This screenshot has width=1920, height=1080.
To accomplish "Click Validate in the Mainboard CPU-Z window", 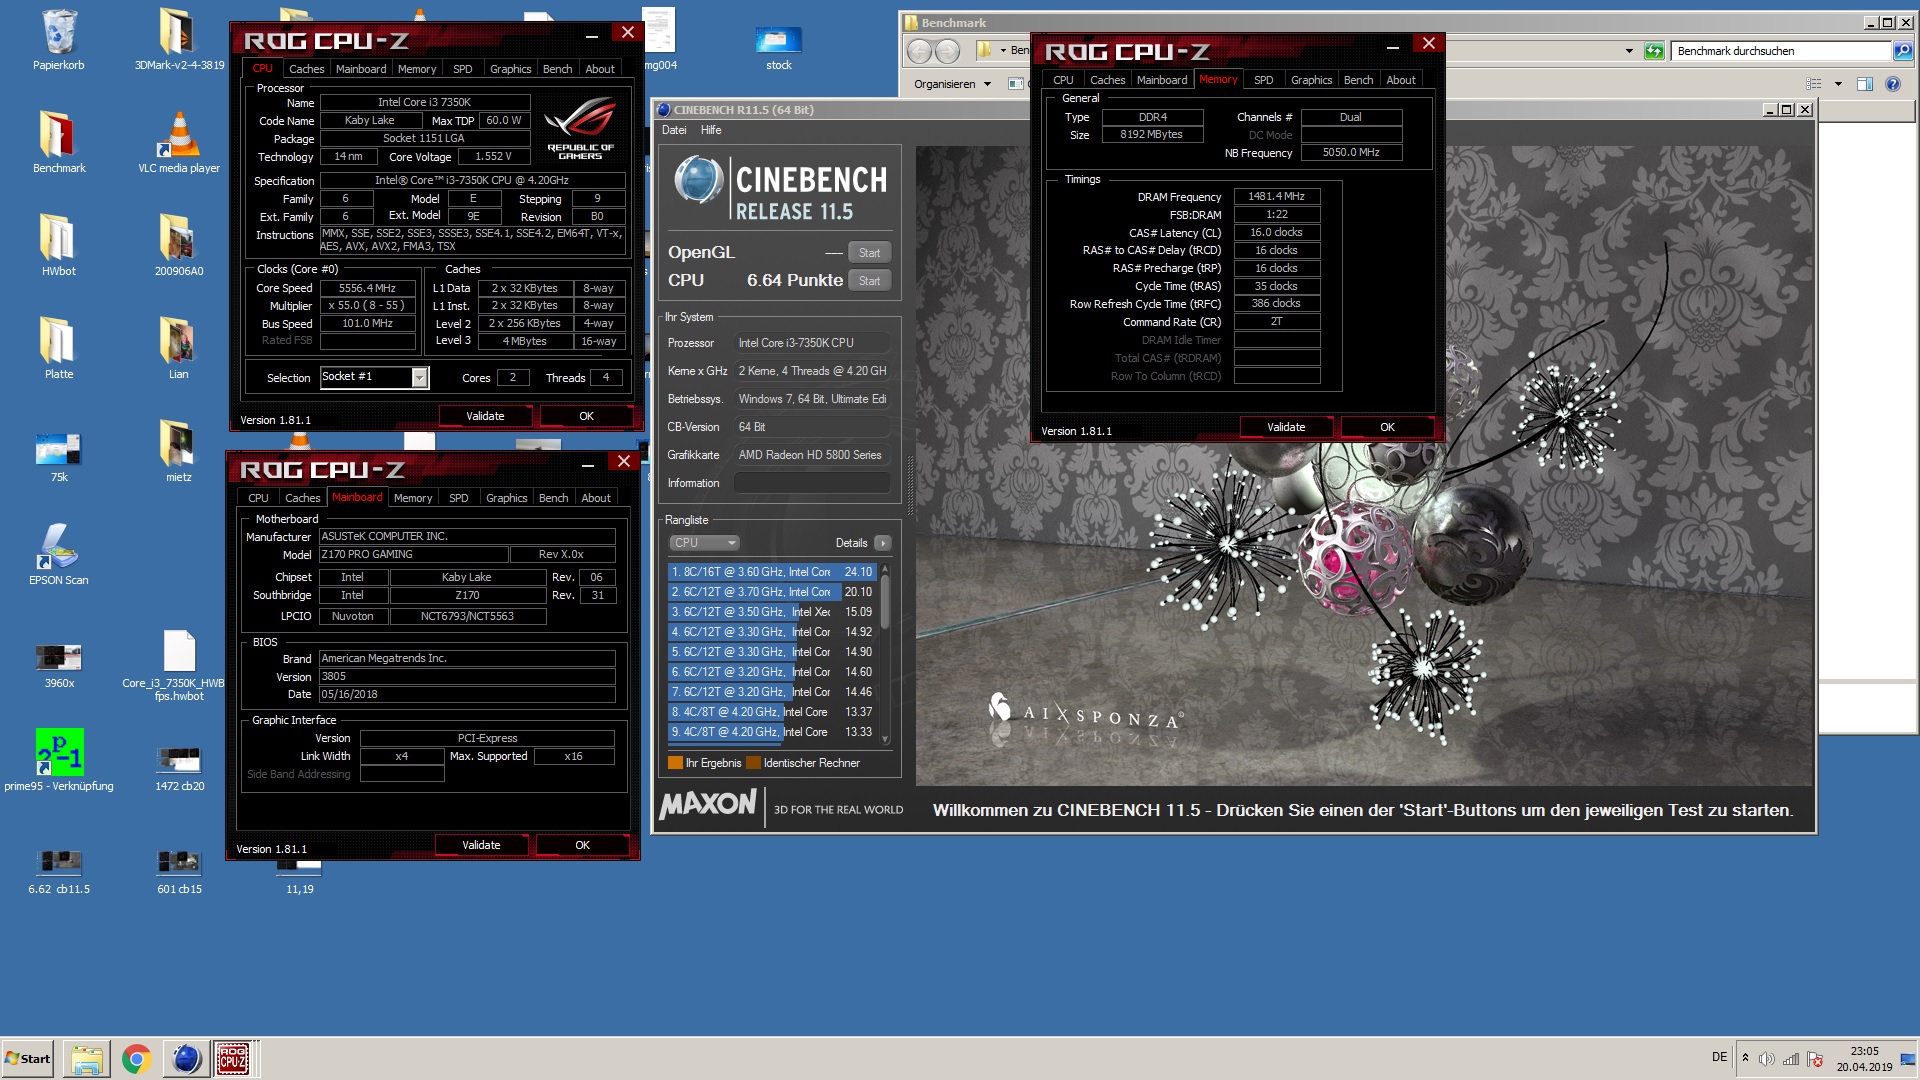I will tap(481, 845).
